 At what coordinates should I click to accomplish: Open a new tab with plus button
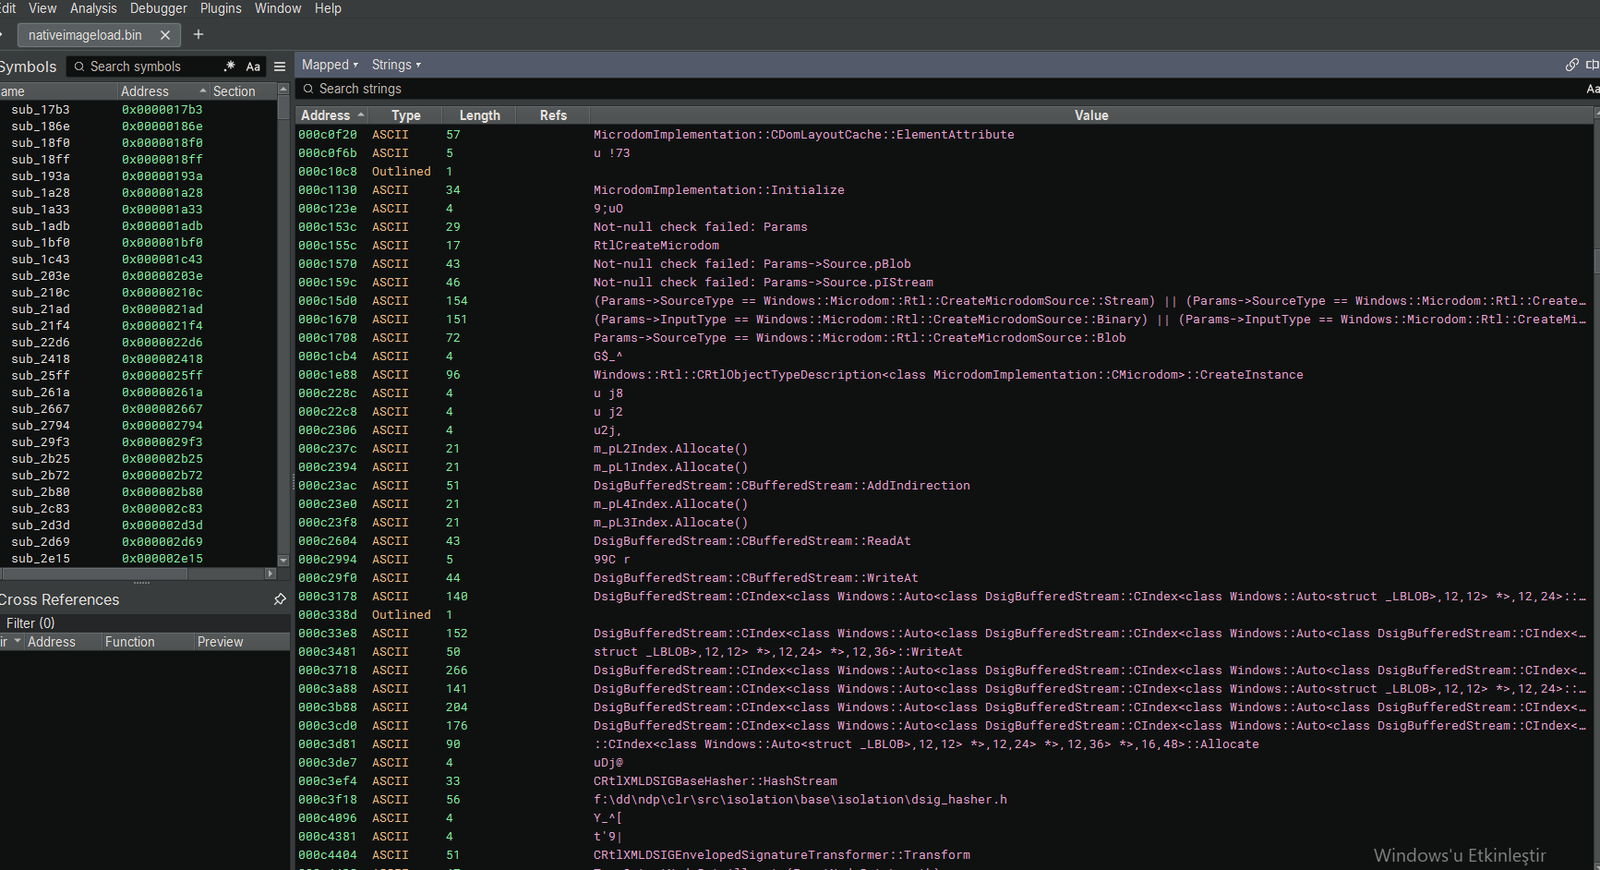198,35
